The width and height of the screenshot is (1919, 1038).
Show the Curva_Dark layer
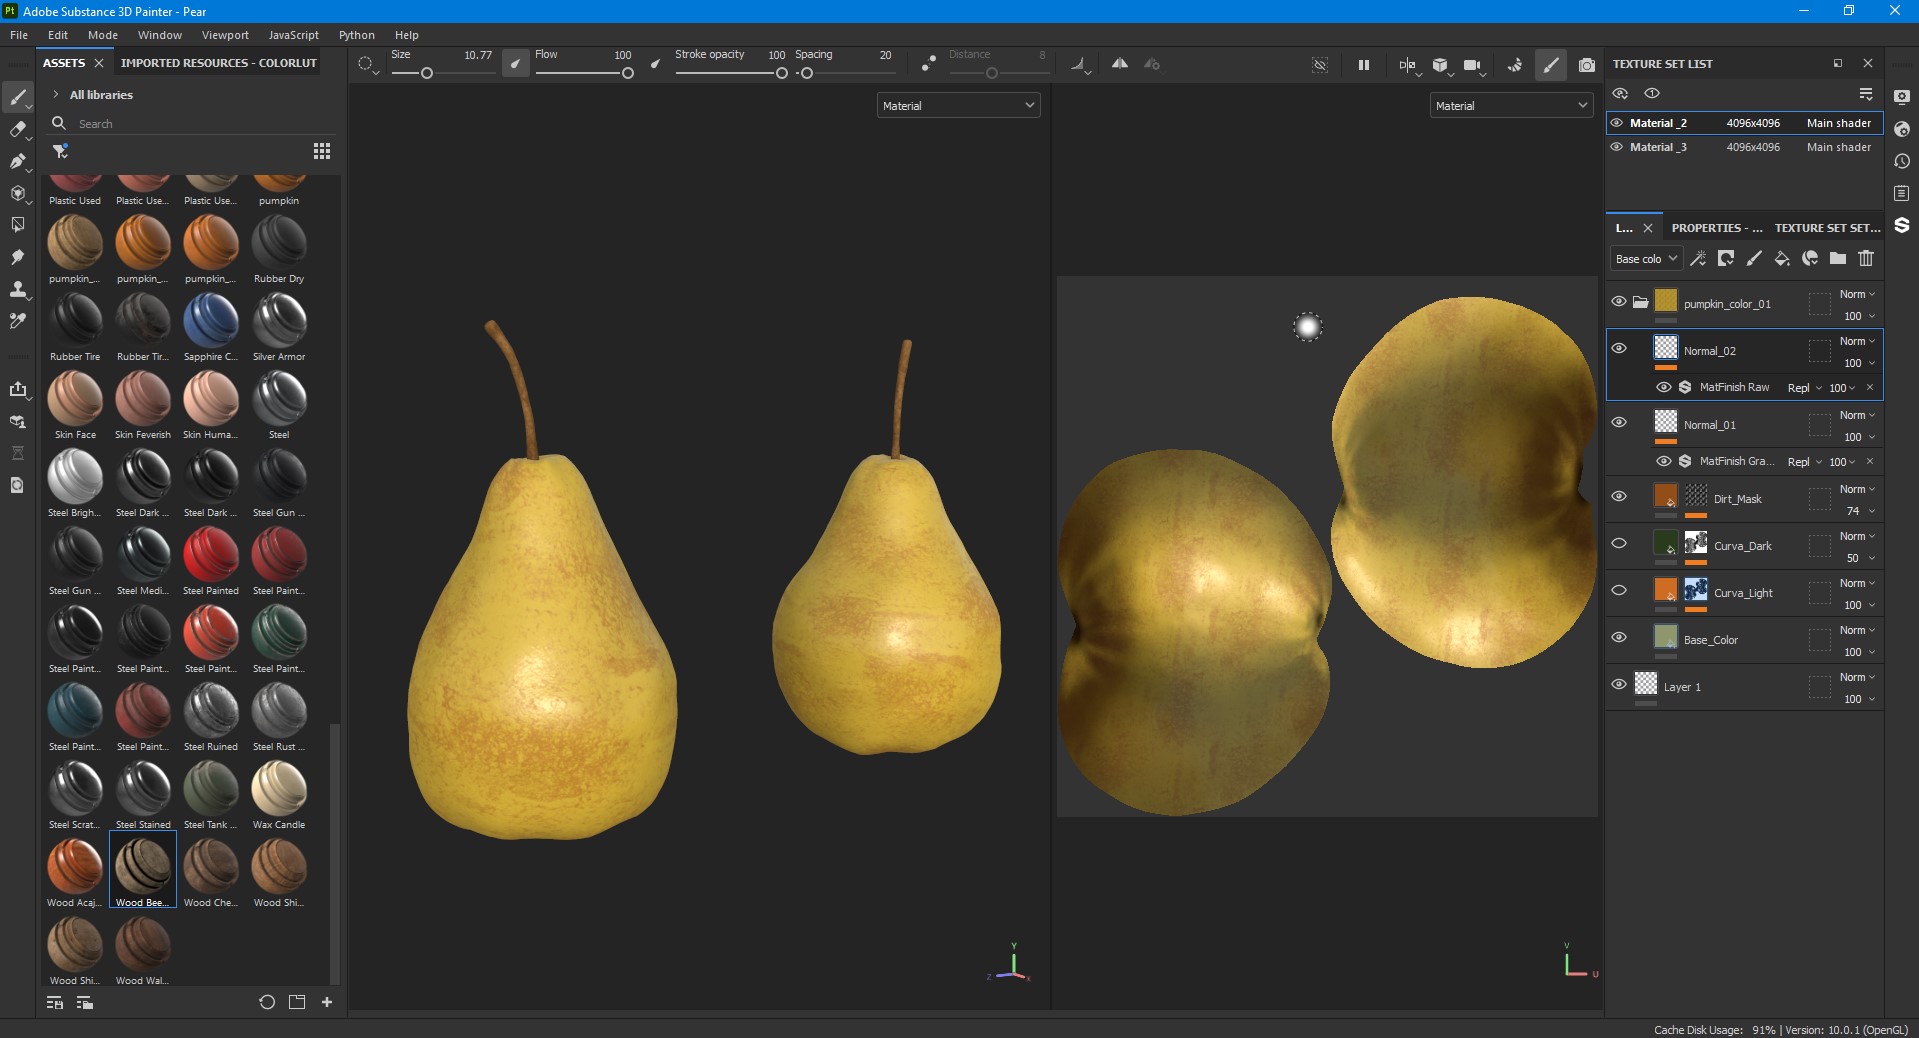coord(1619,543)
